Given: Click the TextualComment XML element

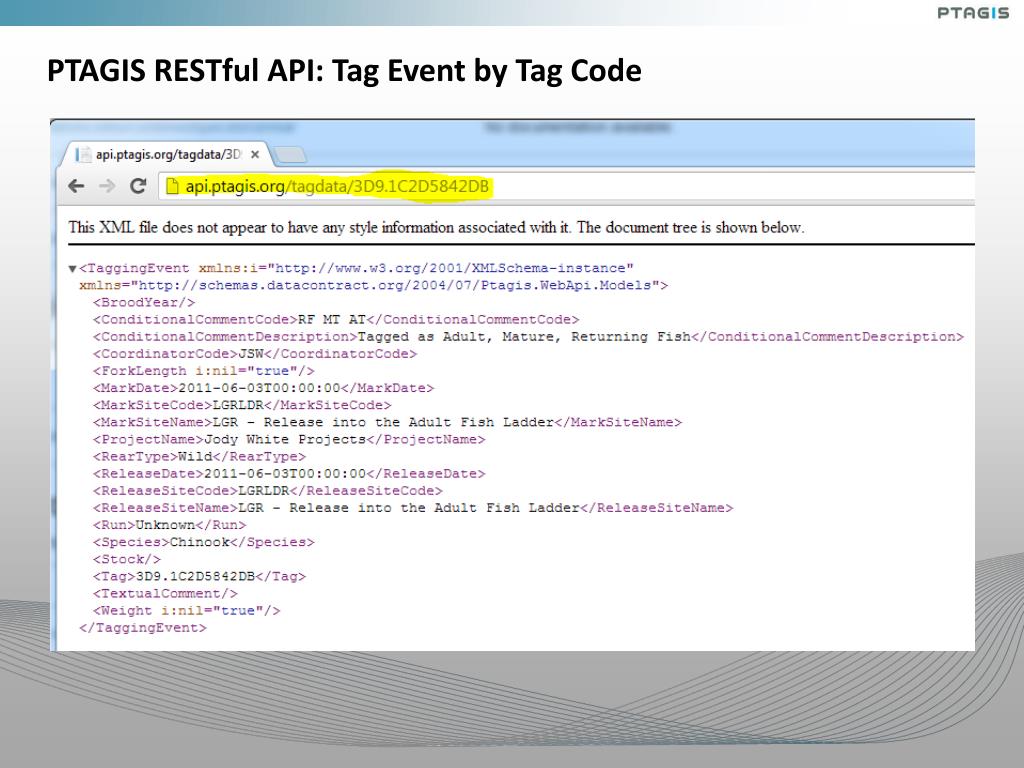Looking at the screenshot, I should (x=165, y=593).
